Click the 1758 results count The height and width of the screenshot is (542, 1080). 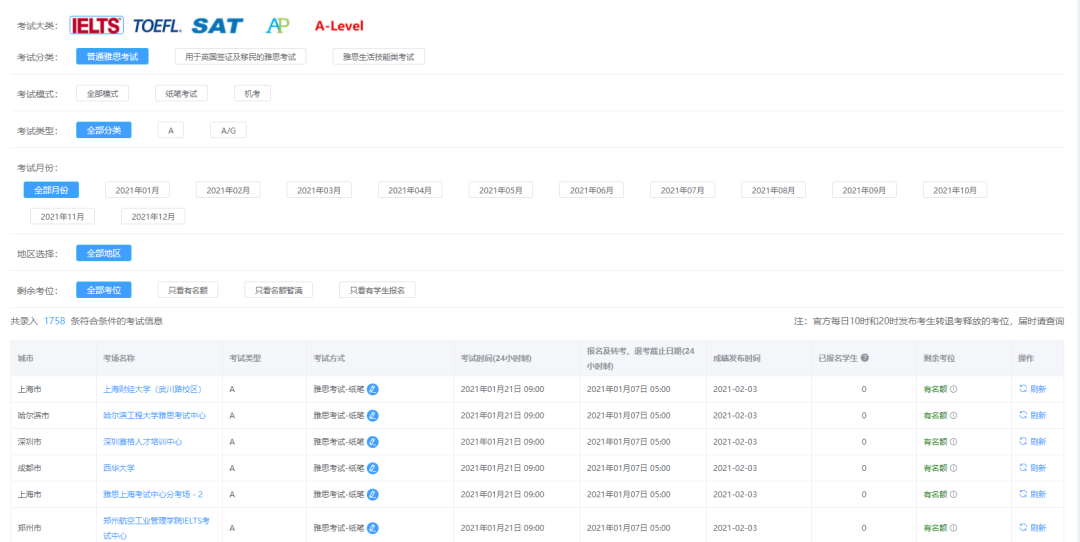pyautogui.click(x=54, y=321)
